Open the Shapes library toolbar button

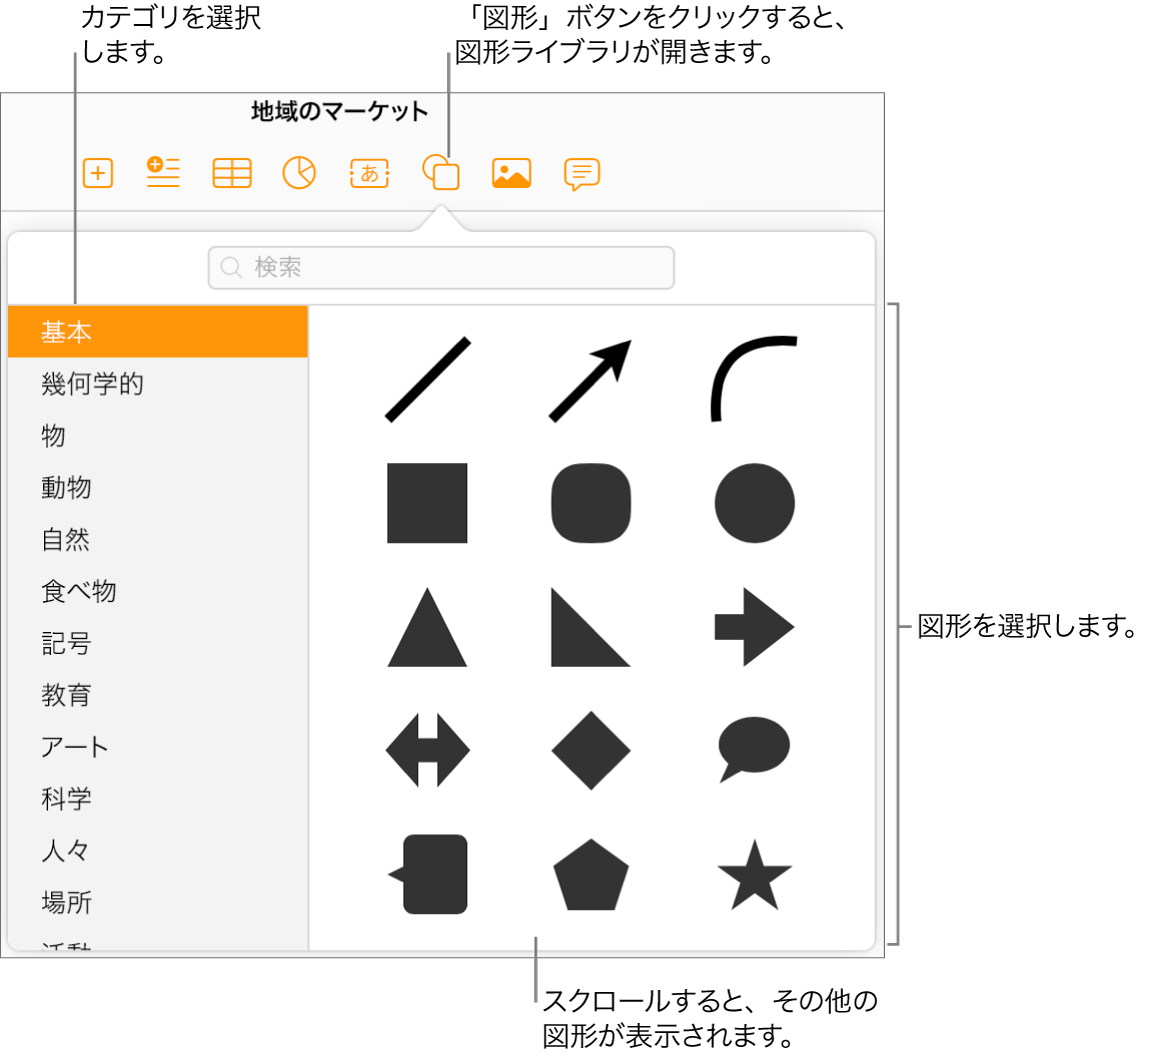point(441,172)
